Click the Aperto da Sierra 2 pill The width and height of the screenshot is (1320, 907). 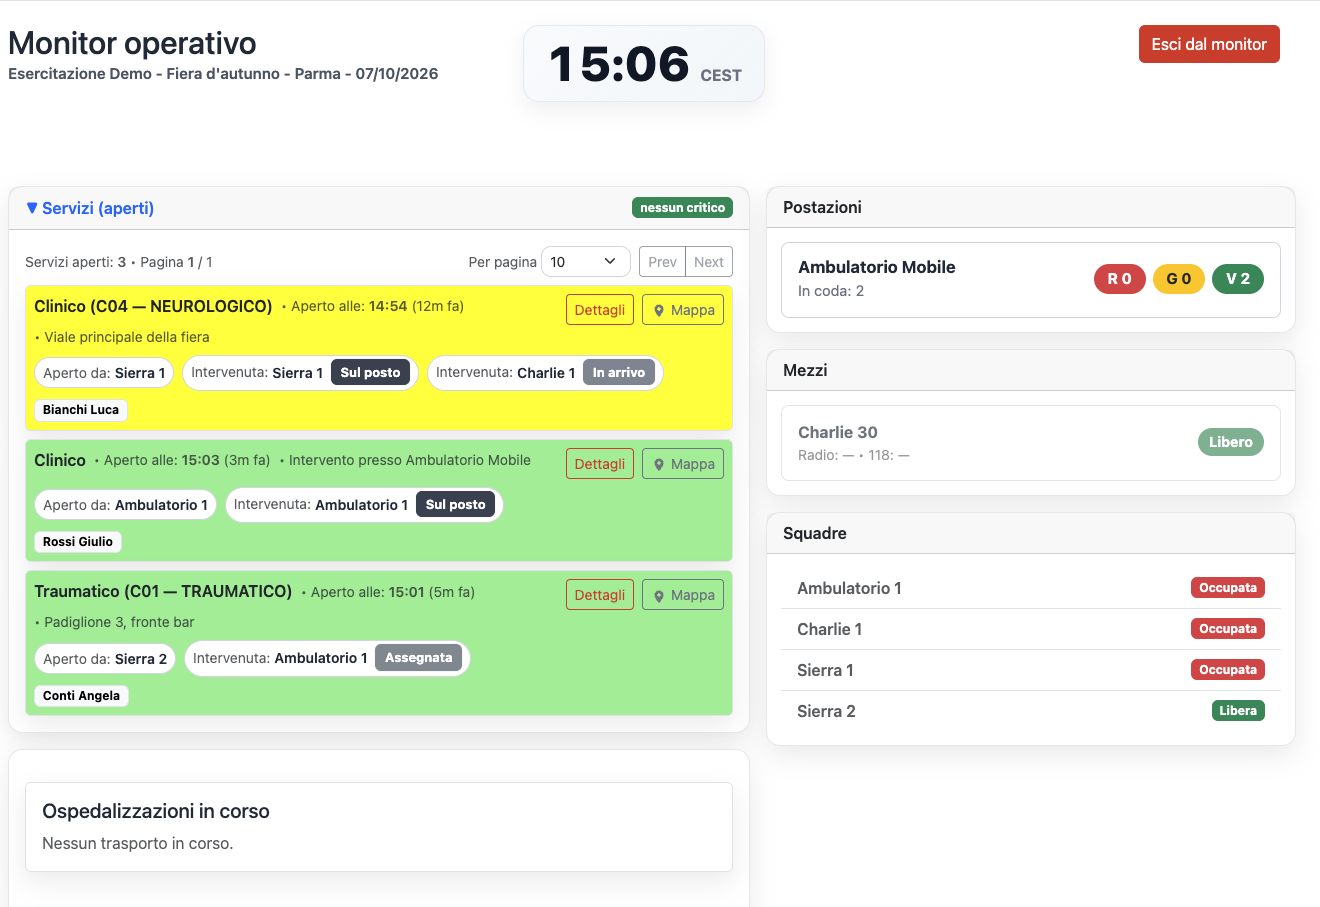point(105,659)
